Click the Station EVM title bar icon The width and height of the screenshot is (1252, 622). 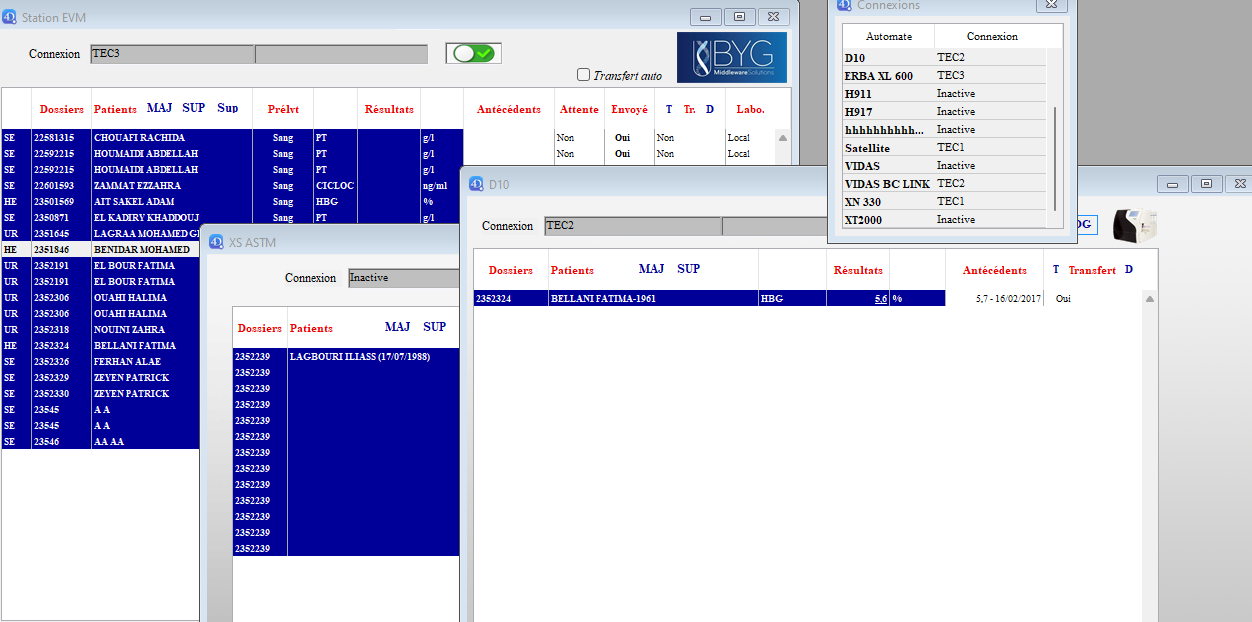[10, 17]
